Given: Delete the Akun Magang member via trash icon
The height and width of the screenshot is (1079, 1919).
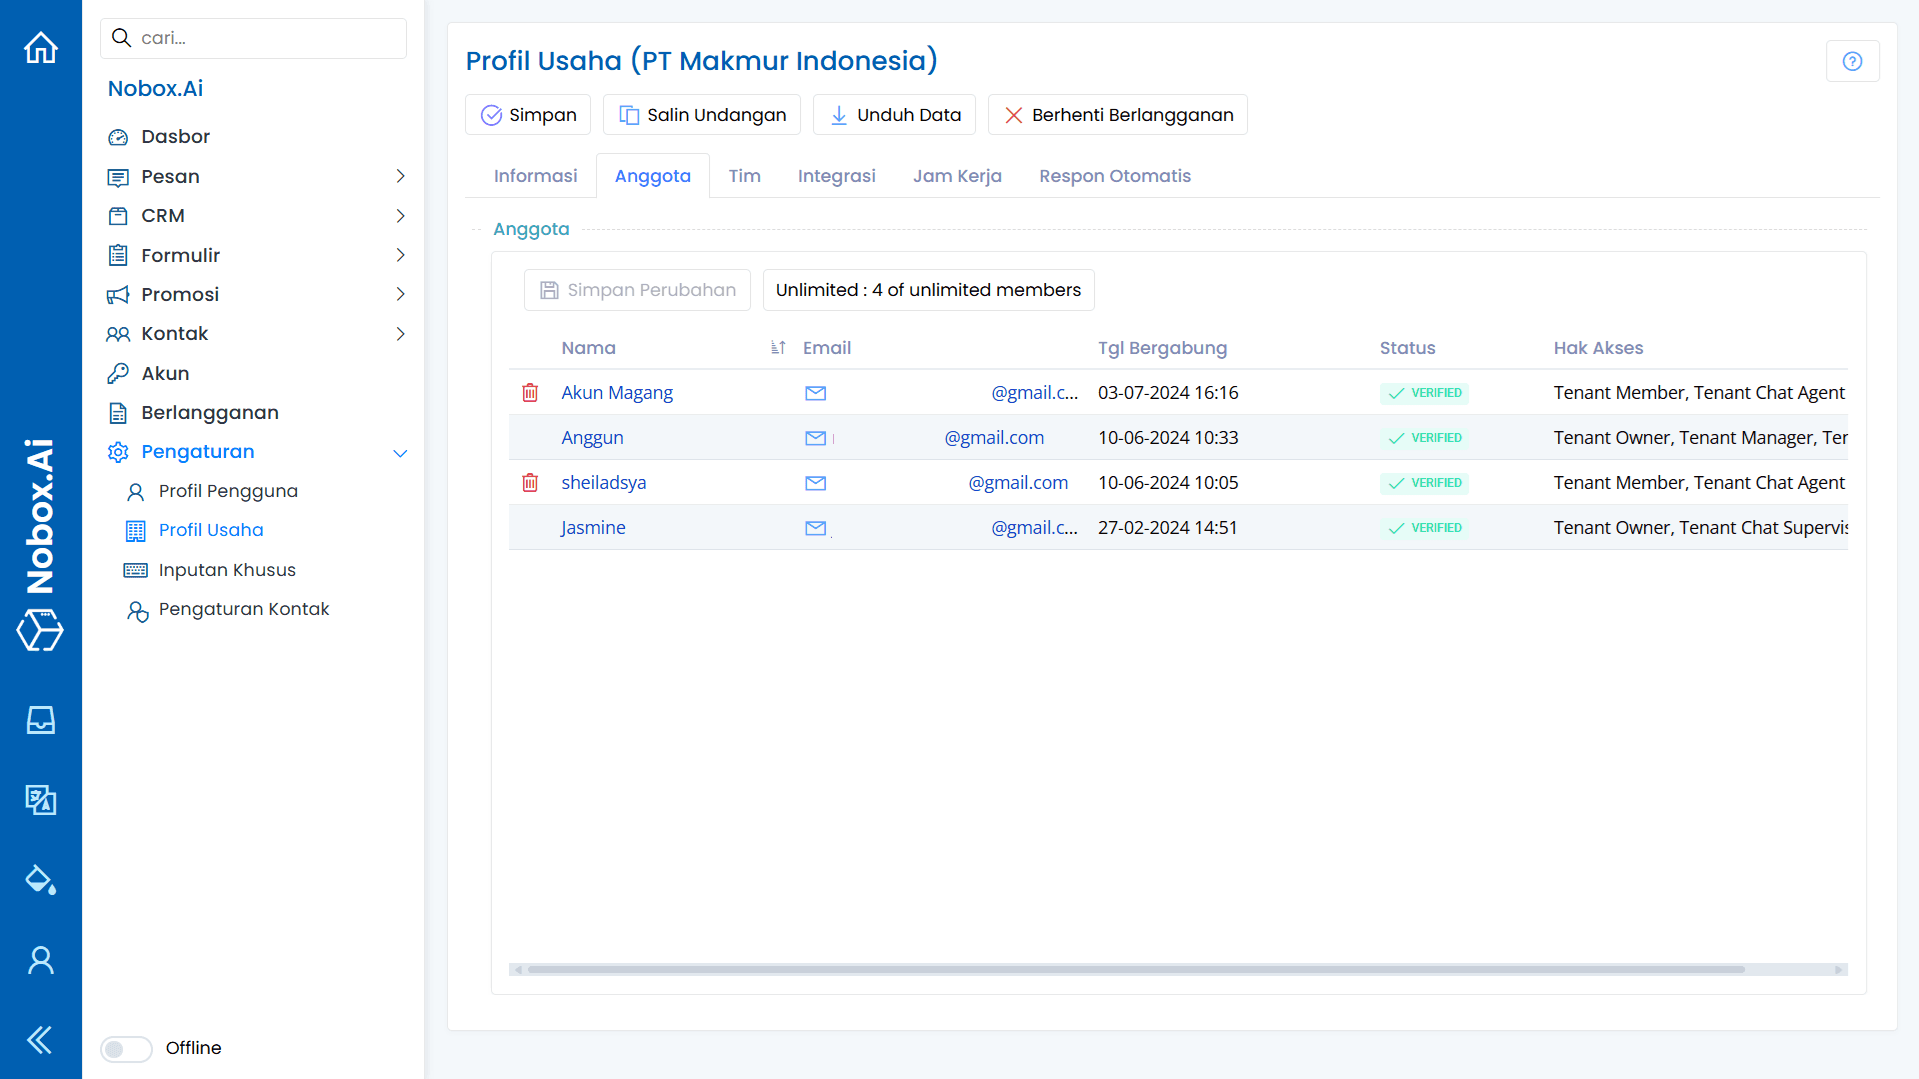Looking at the screenshot, I should coord(530,392).
